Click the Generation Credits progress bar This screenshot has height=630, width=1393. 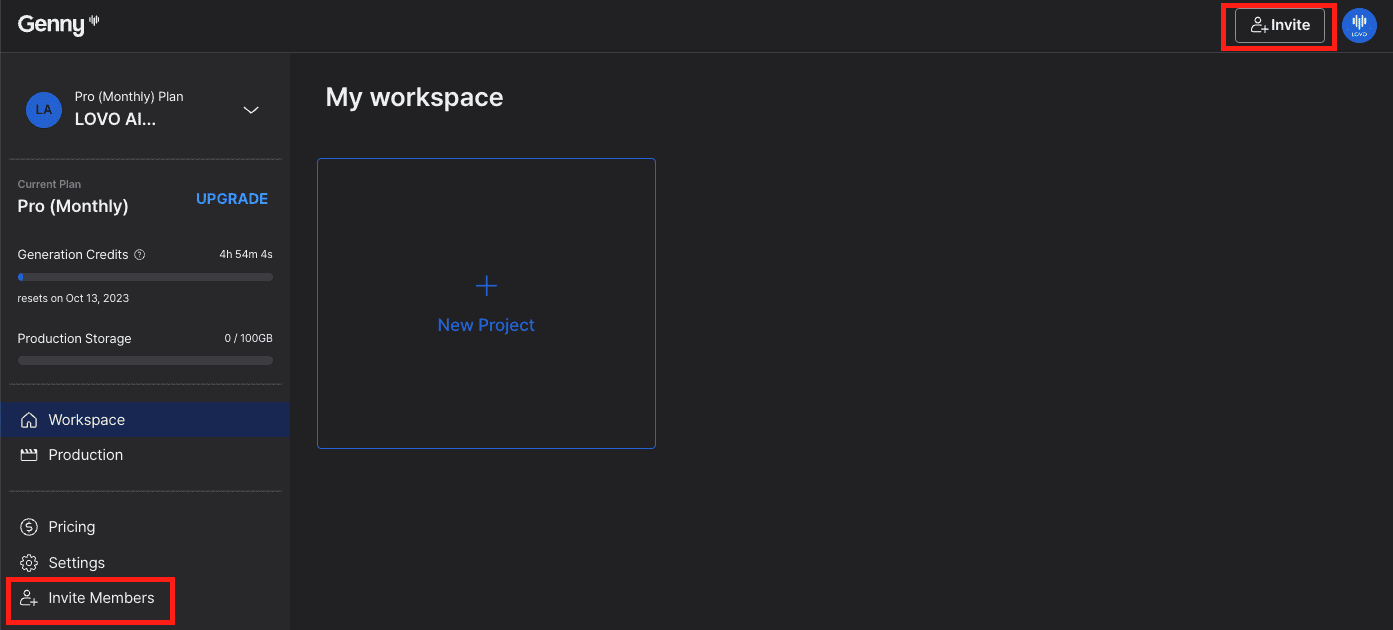coord(145,277)
